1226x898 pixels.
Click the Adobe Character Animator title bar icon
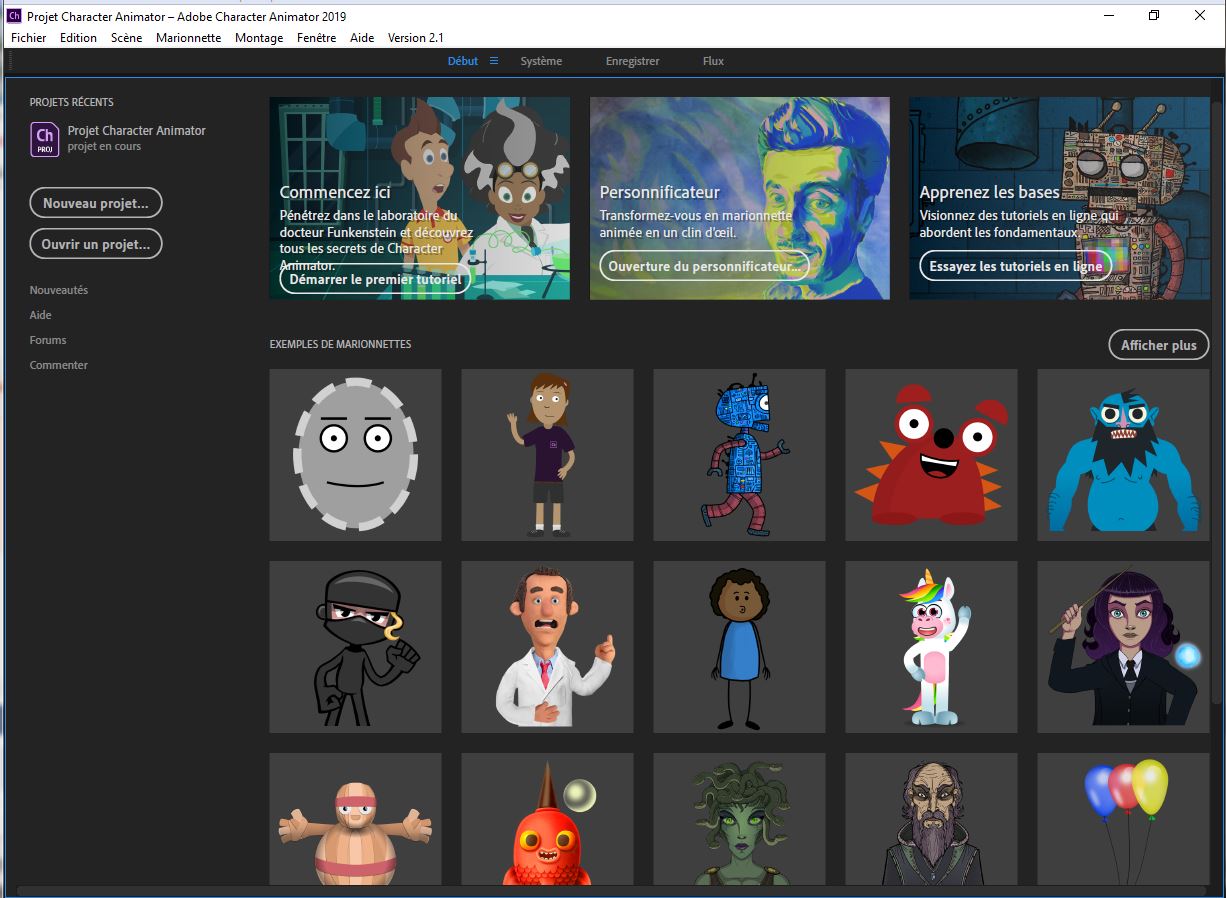[14, 16]
